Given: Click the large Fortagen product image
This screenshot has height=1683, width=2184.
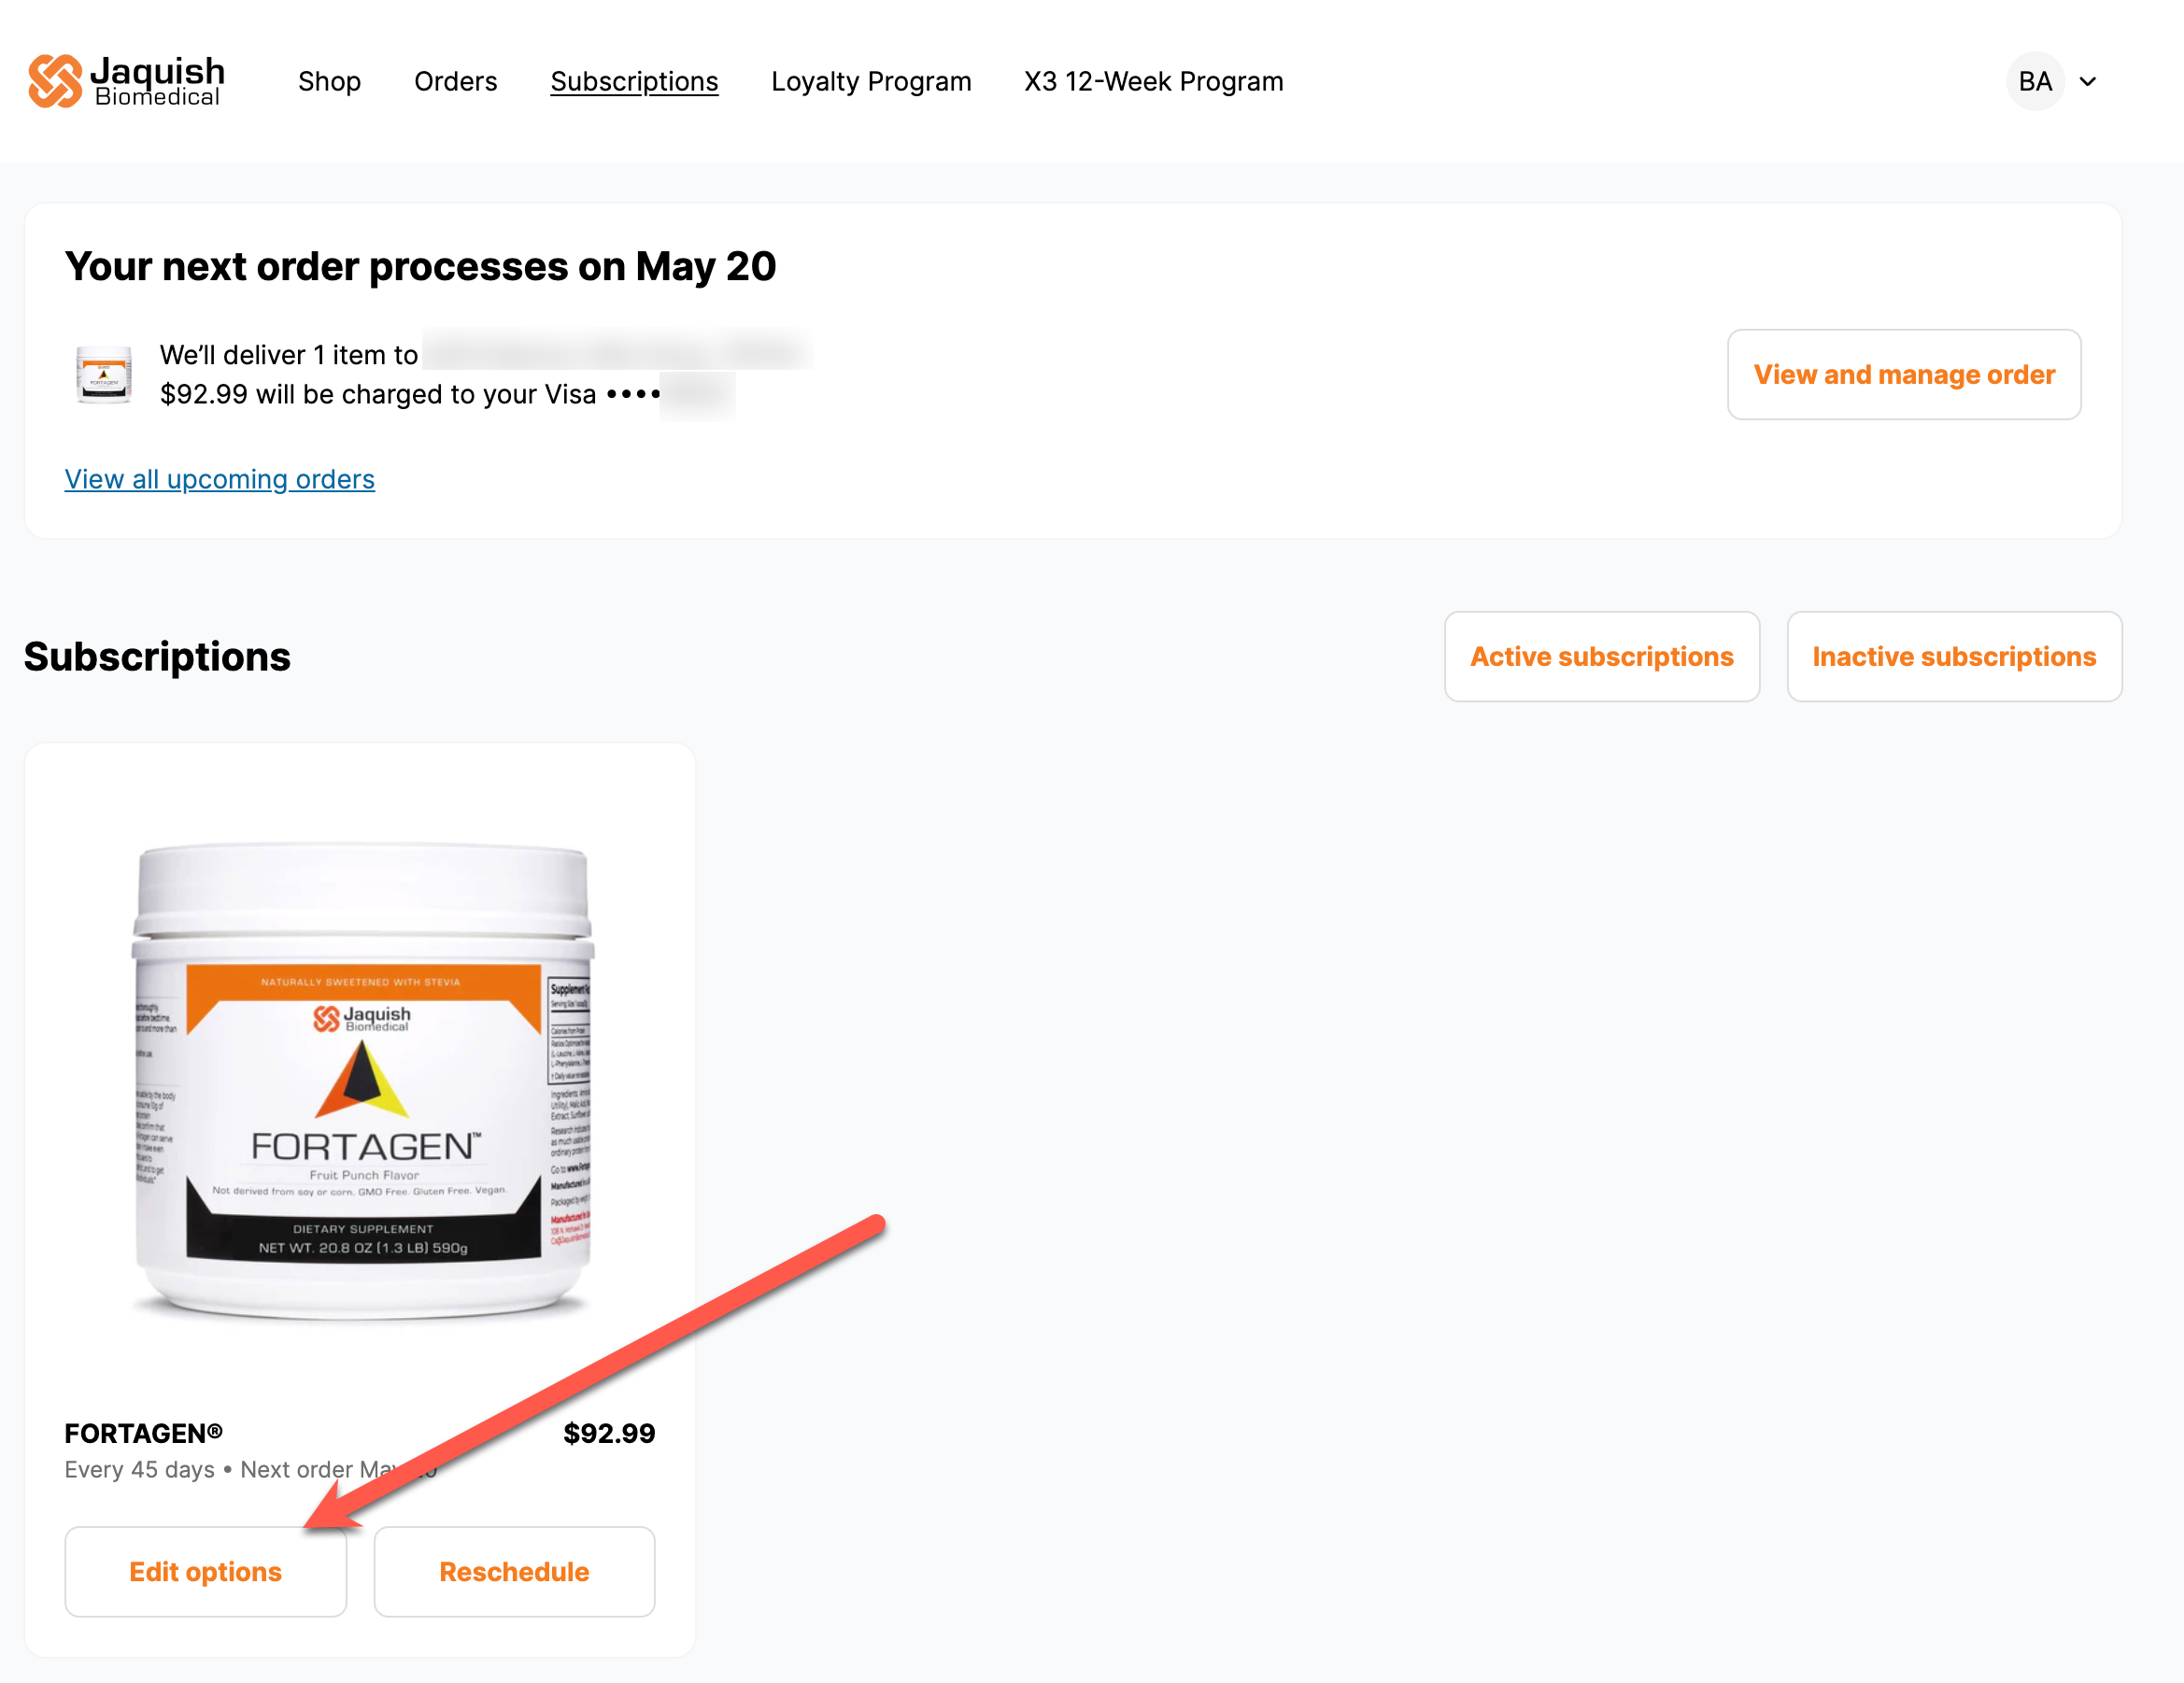Looking at the screenshot, I should coord(363,1081).
